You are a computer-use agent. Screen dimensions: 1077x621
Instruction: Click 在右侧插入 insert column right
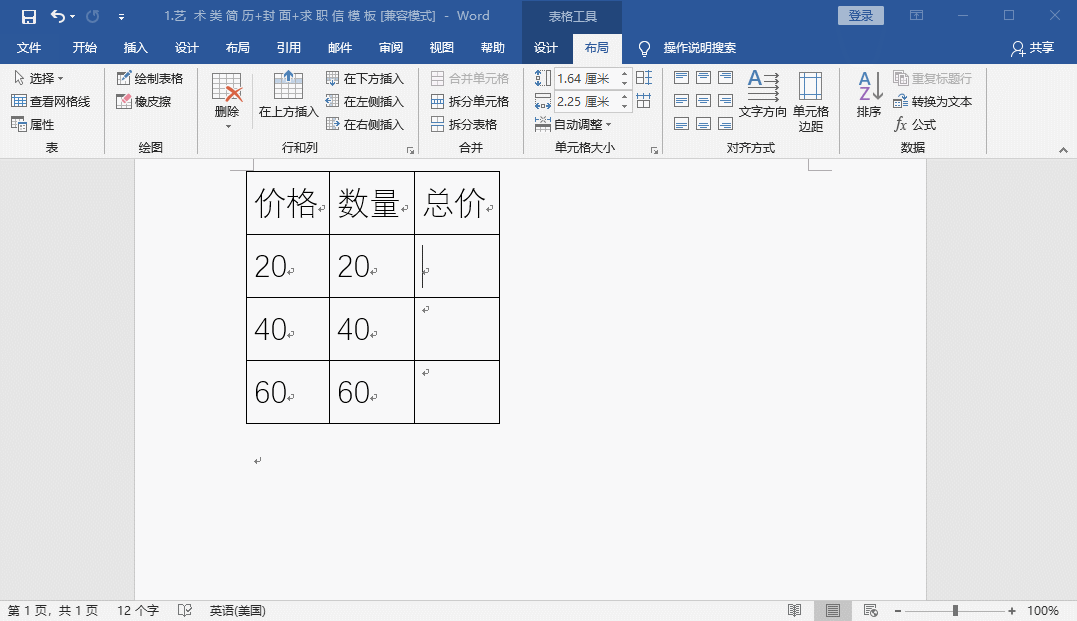[365, 124]
